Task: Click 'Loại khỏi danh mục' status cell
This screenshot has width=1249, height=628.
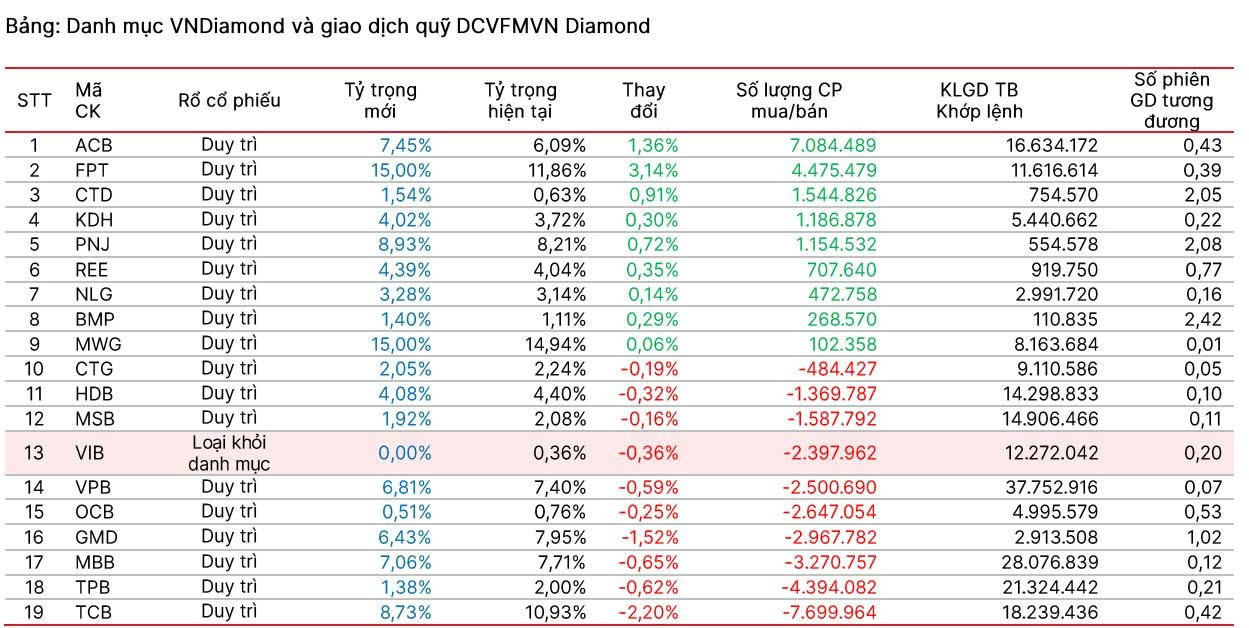Action: click(229, 453)
